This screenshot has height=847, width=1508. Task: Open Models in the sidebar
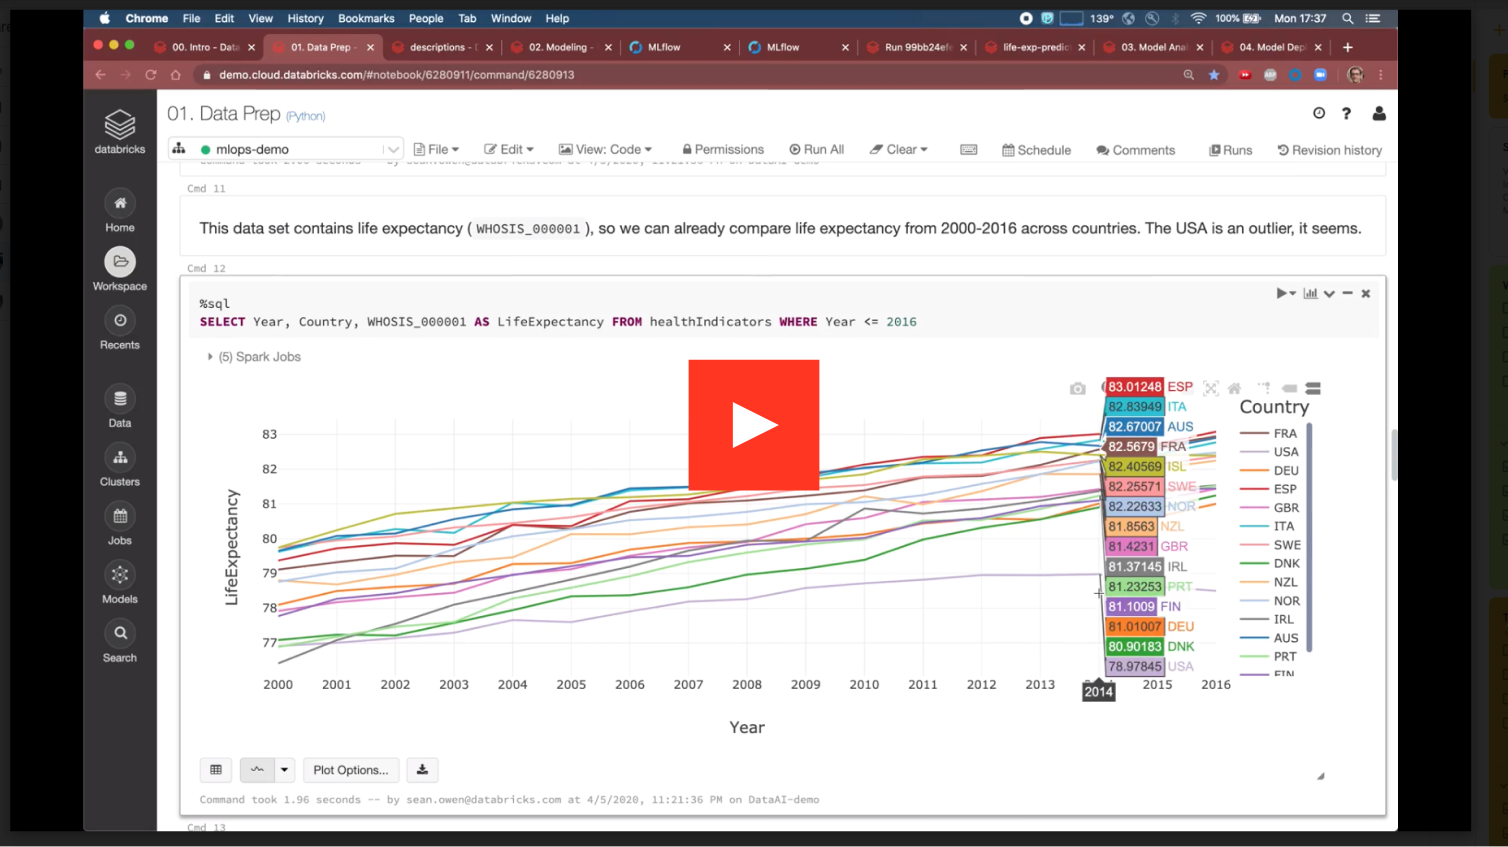tap(120, 584)
